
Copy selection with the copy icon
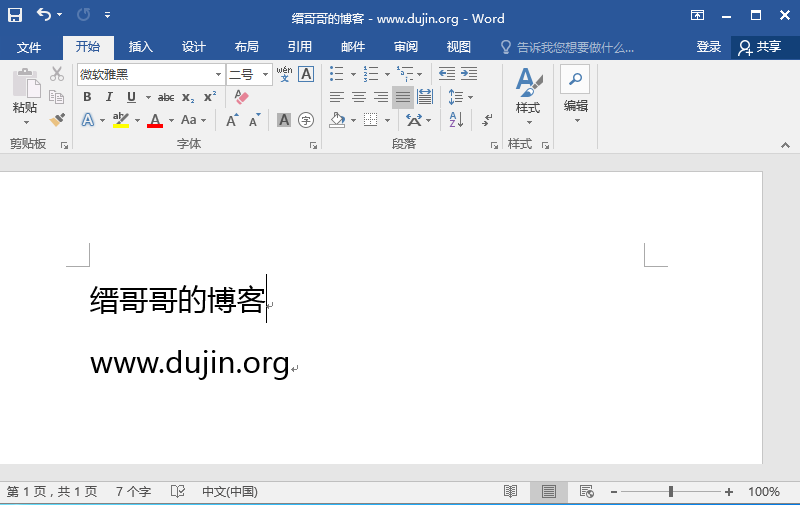pos(57,97)
